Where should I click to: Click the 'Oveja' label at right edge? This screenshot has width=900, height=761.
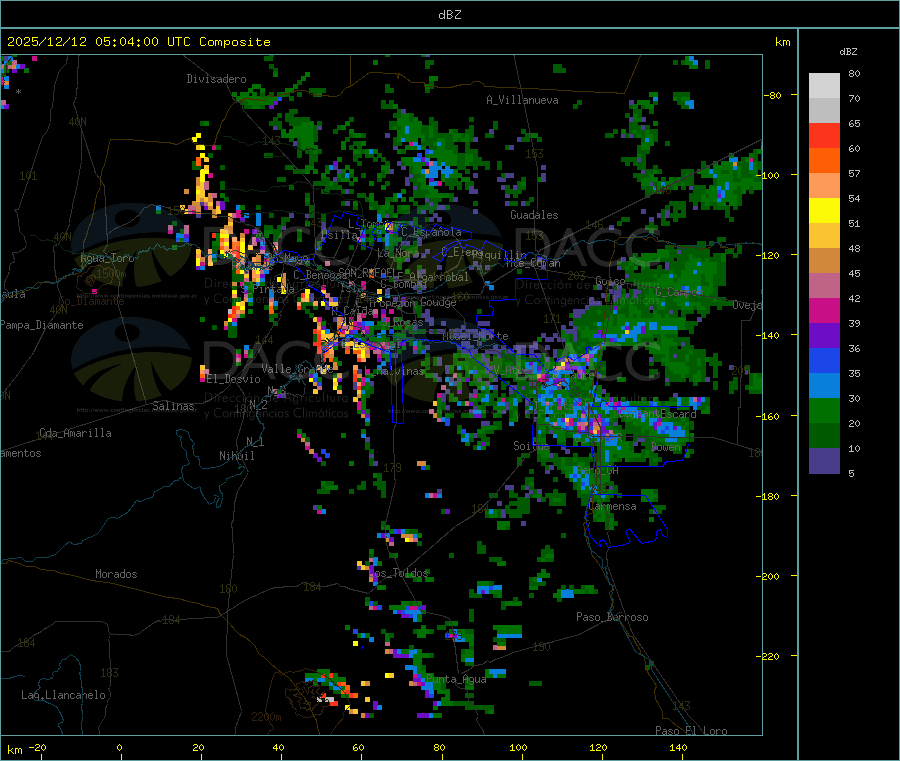[747, 305]
